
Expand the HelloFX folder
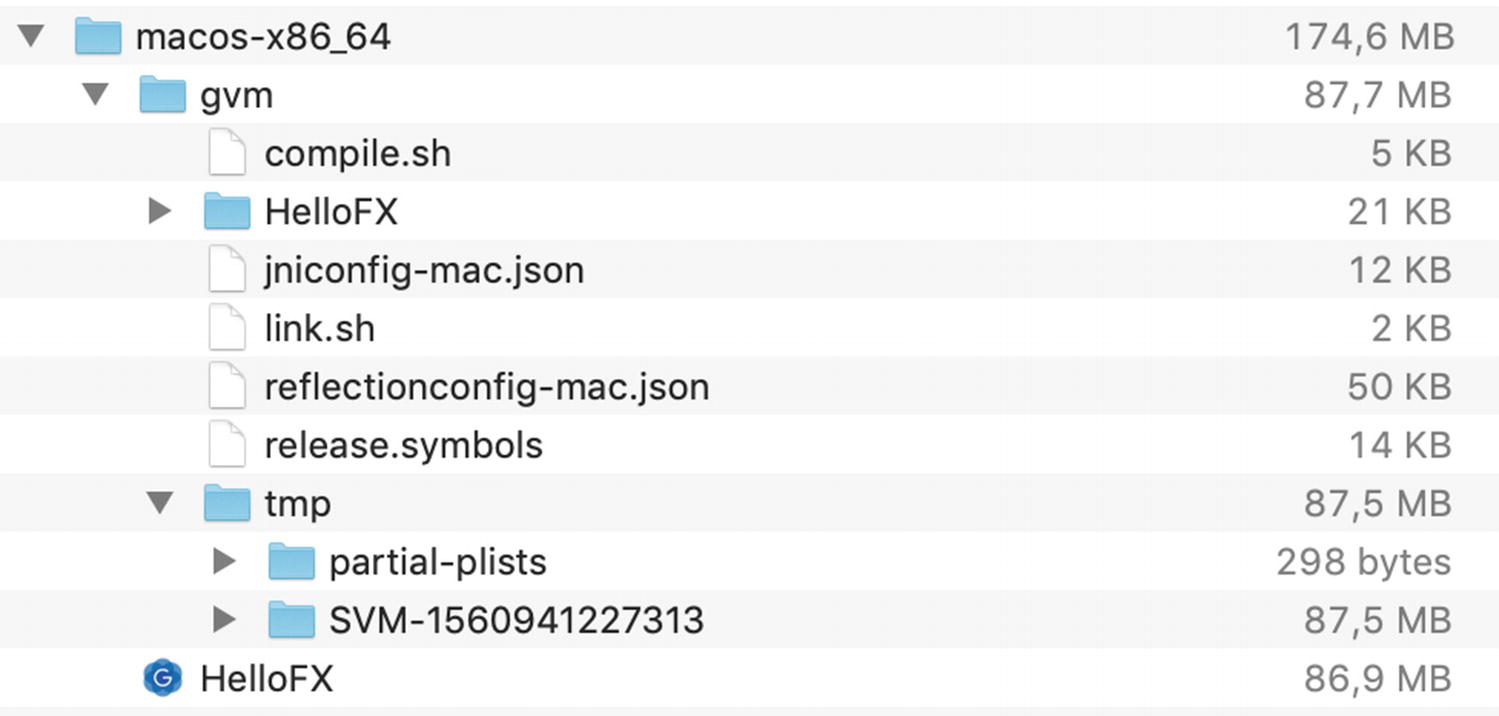(162, 211)
